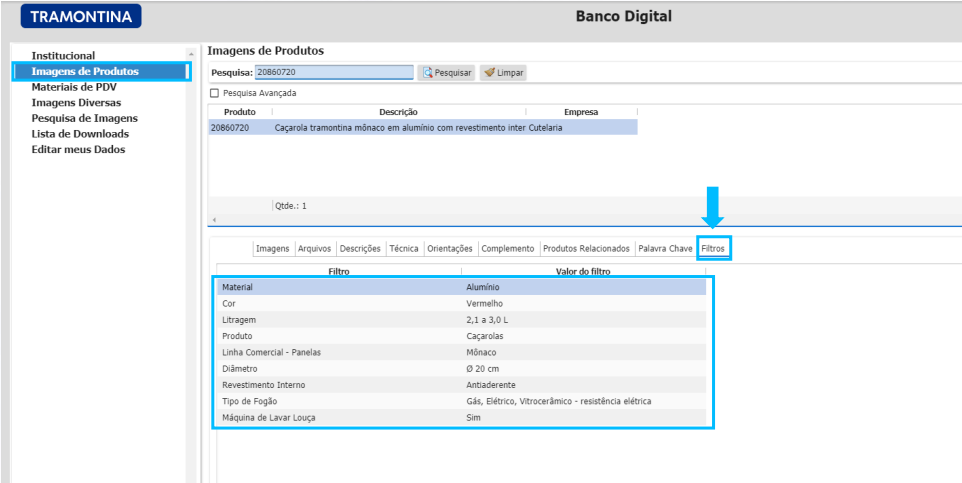Click the Mônaco value
962x483 pixels.
(481, 352)
